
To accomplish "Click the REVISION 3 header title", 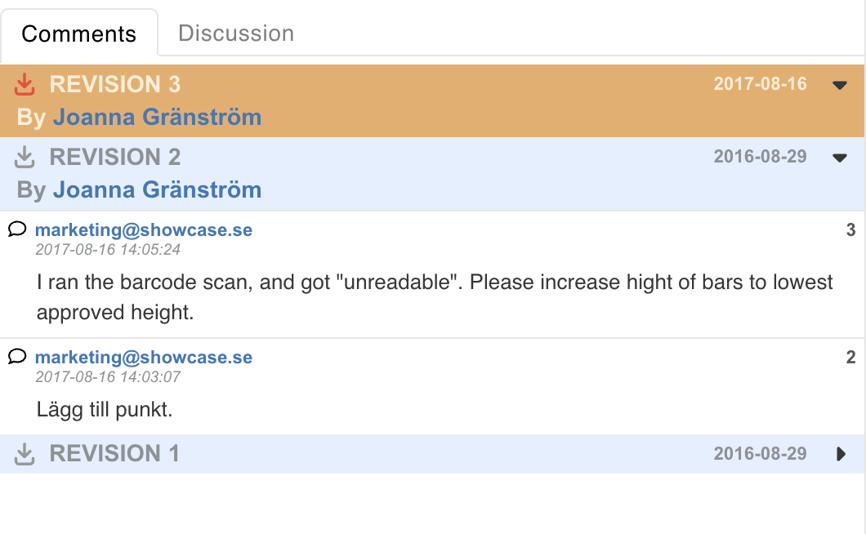I will [115, 84].
